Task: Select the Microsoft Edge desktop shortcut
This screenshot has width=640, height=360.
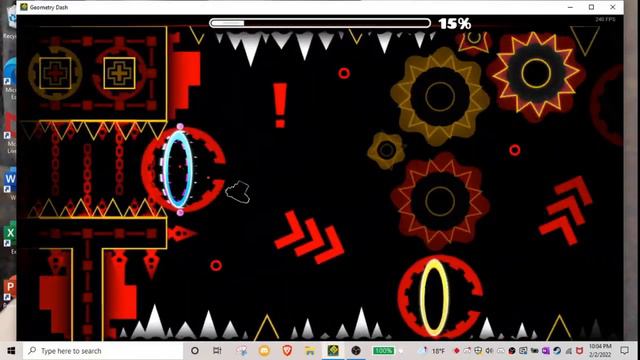Action: (10, 78)
